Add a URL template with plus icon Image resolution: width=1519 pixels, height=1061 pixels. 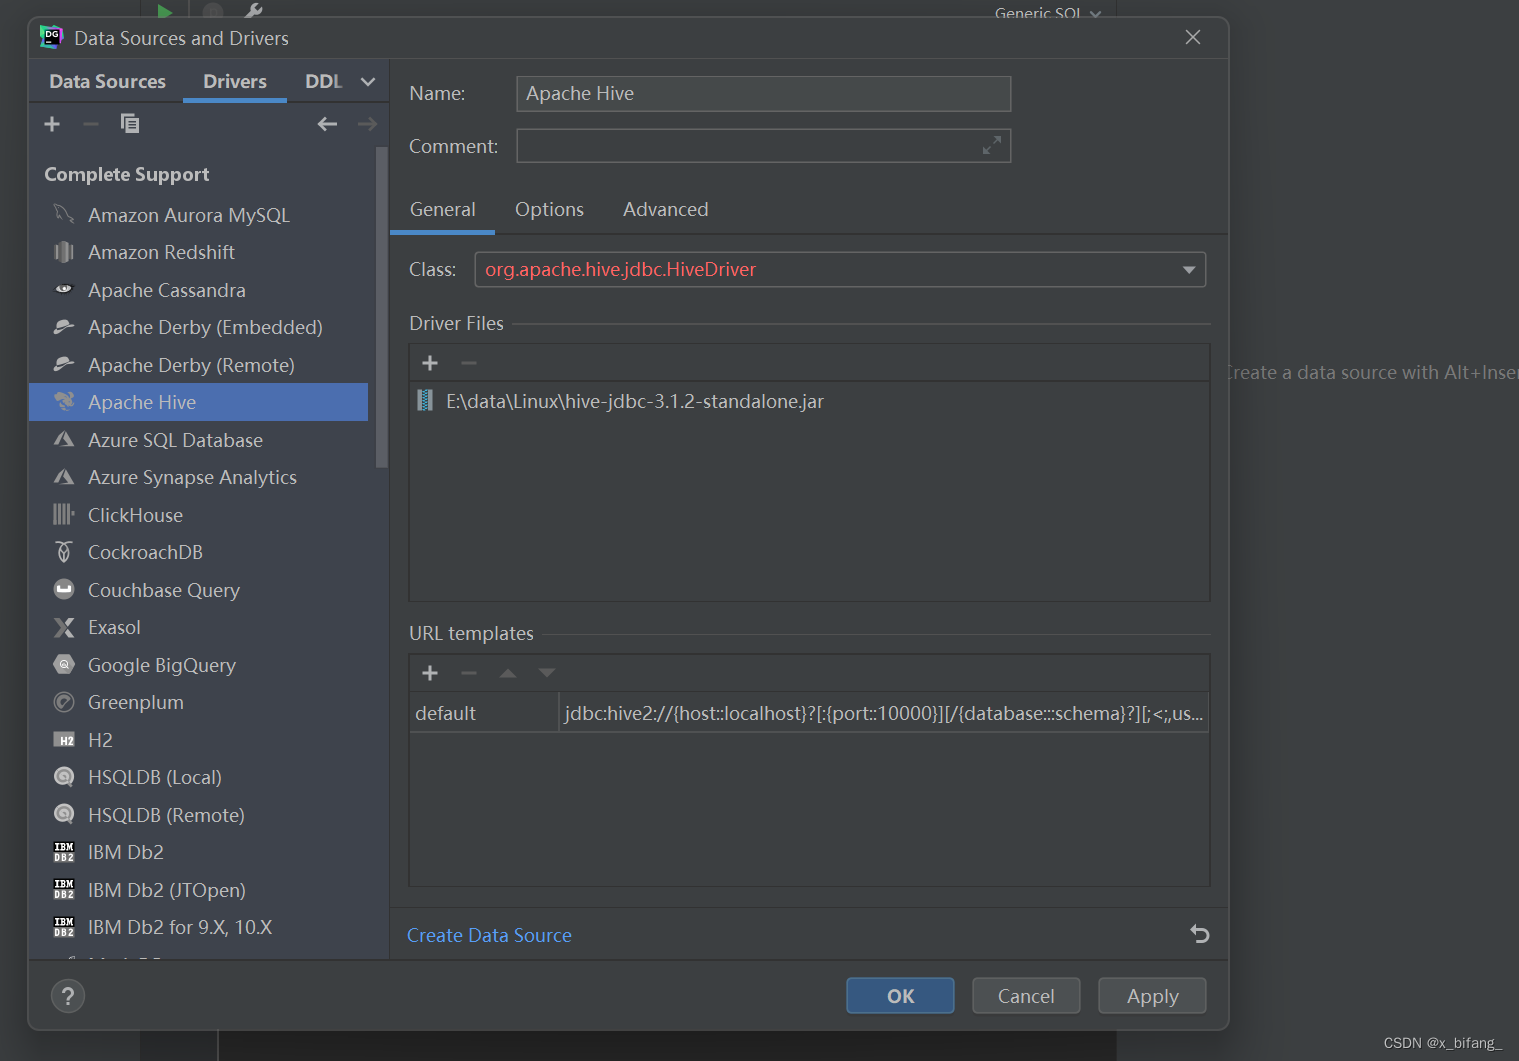pyautogui.click(x=430, y=673)
